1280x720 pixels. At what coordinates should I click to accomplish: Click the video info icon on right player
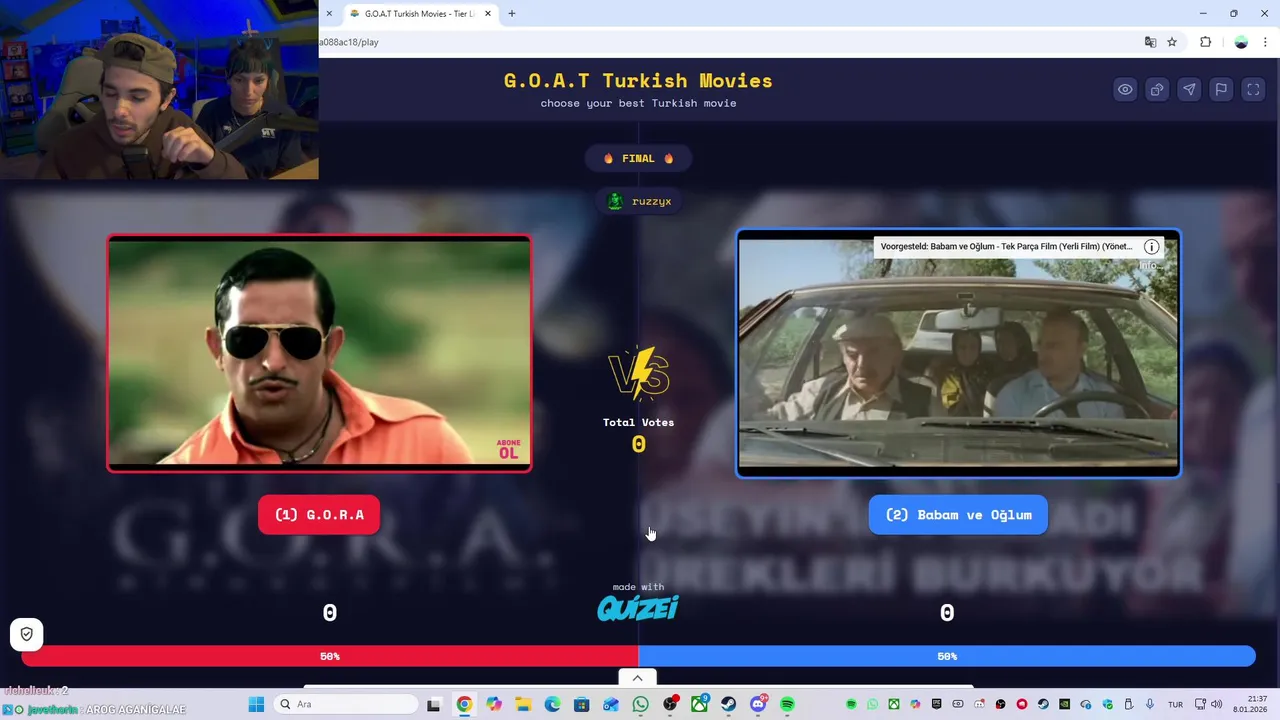tap(1151, 247)
